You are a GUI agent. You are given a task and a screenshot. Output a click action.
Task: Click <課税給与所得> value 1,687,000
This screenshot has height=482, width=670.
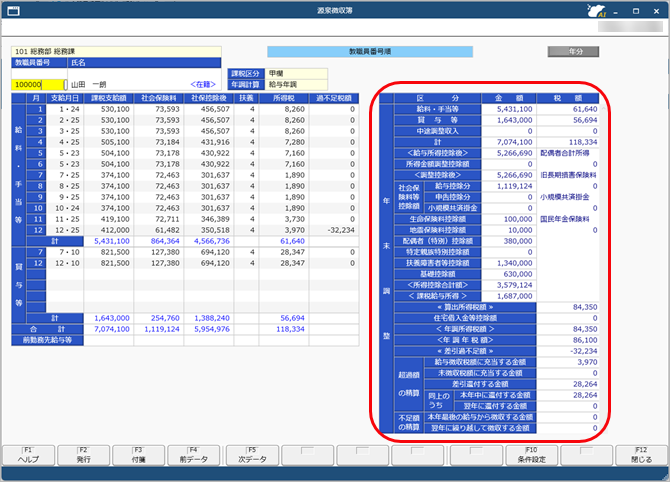pyautogui.click(x=509, y=296)
